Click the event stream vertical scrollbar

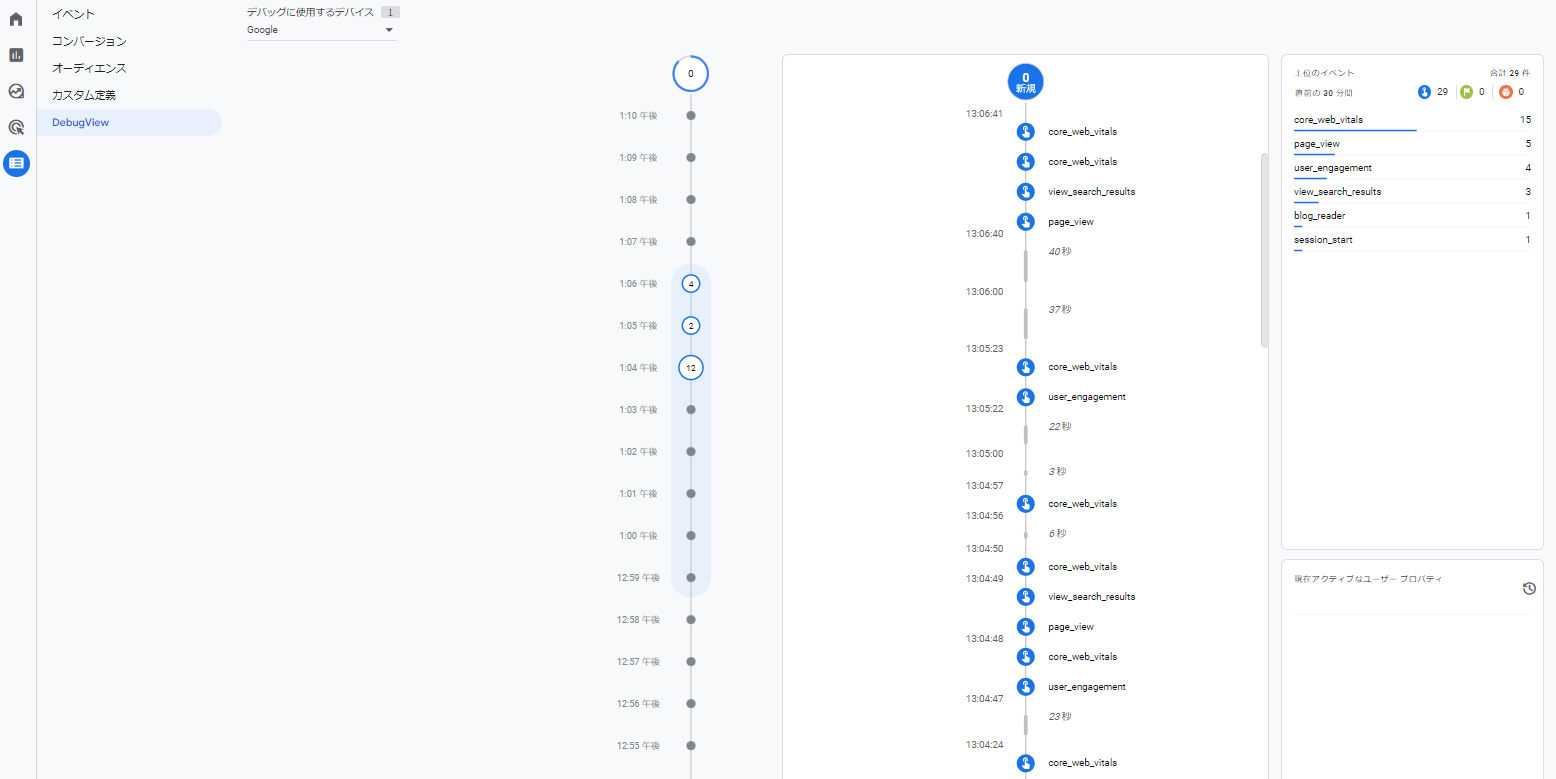pos(1264,250)
